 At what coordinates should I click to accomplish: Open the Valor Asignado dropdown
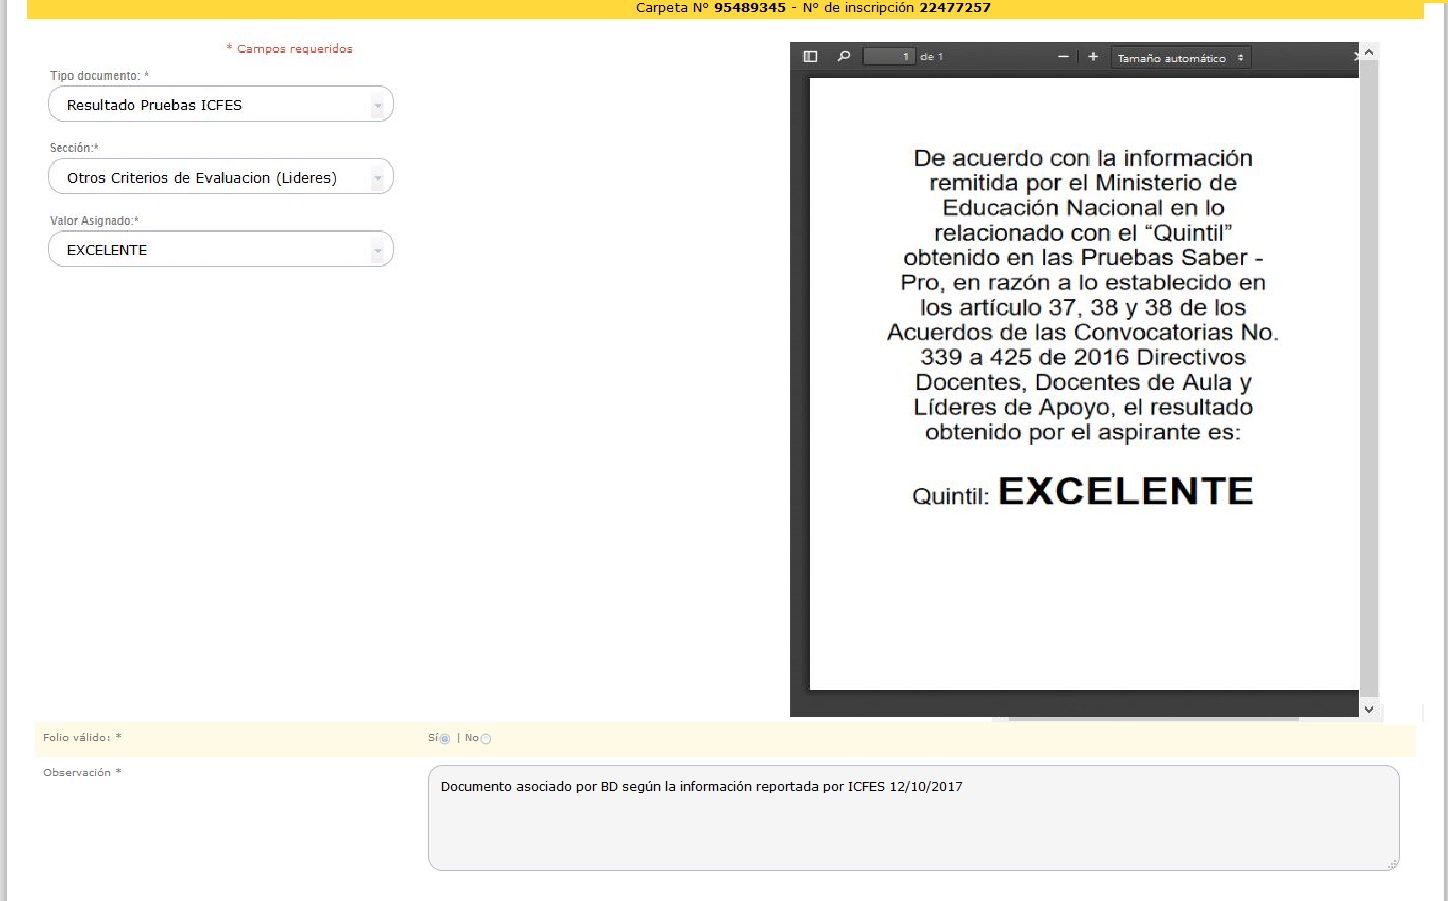[x=377, y=250]
